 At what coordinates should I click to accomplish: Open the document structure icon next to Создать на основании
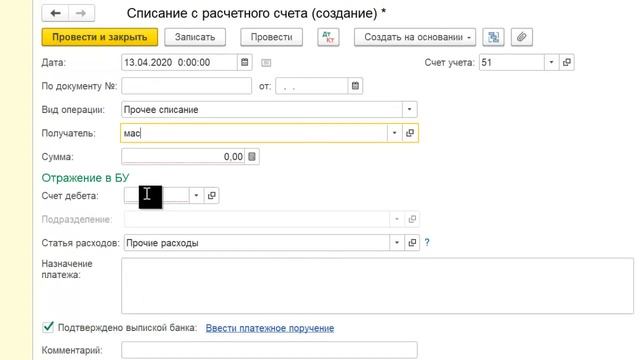click(x=493, y=37)
